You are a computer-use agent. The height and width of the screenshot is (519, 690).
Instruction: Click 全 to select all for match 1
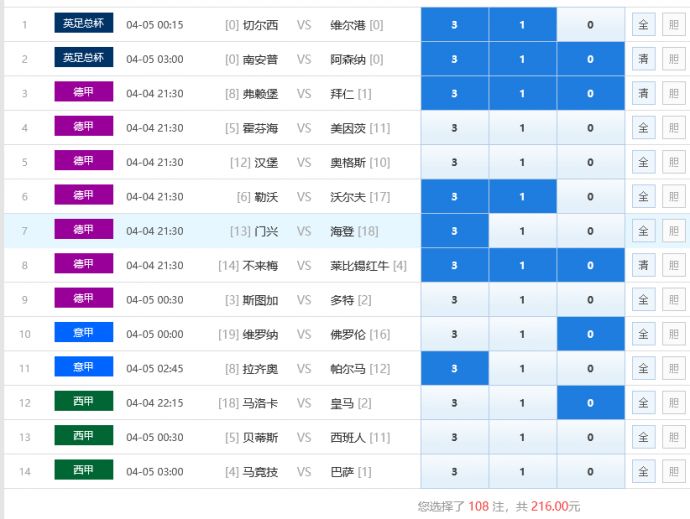tap(643, 25)
